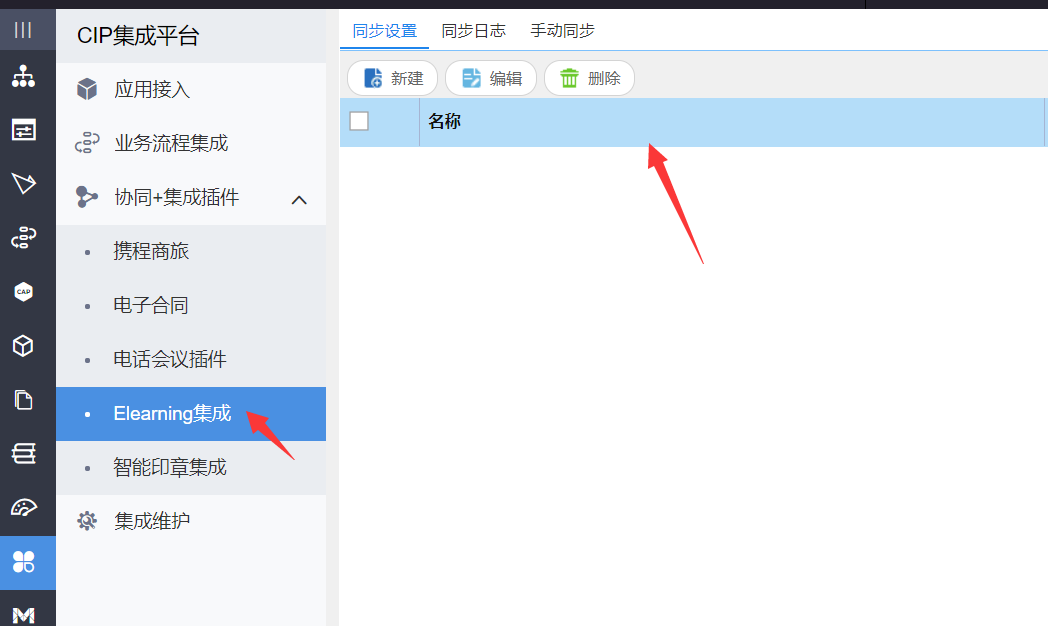This screenshot has width=1048, height=626.
Task: Click the paper plane icon in dark sidebar
Action: pyautogui.click(x=23, y=184)
